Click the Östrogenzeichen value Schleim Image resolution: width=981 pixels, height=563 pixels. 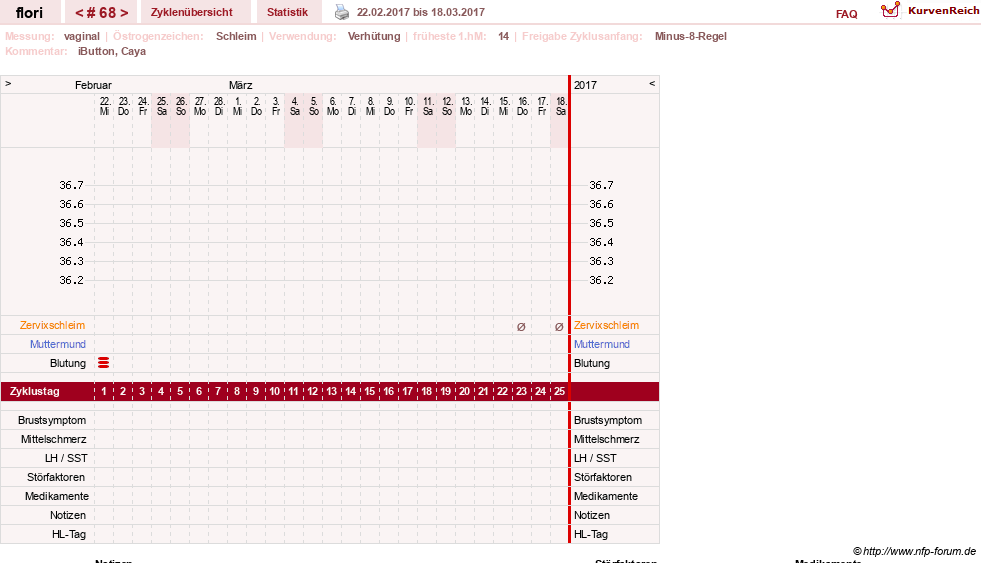(x=236, y=36)
